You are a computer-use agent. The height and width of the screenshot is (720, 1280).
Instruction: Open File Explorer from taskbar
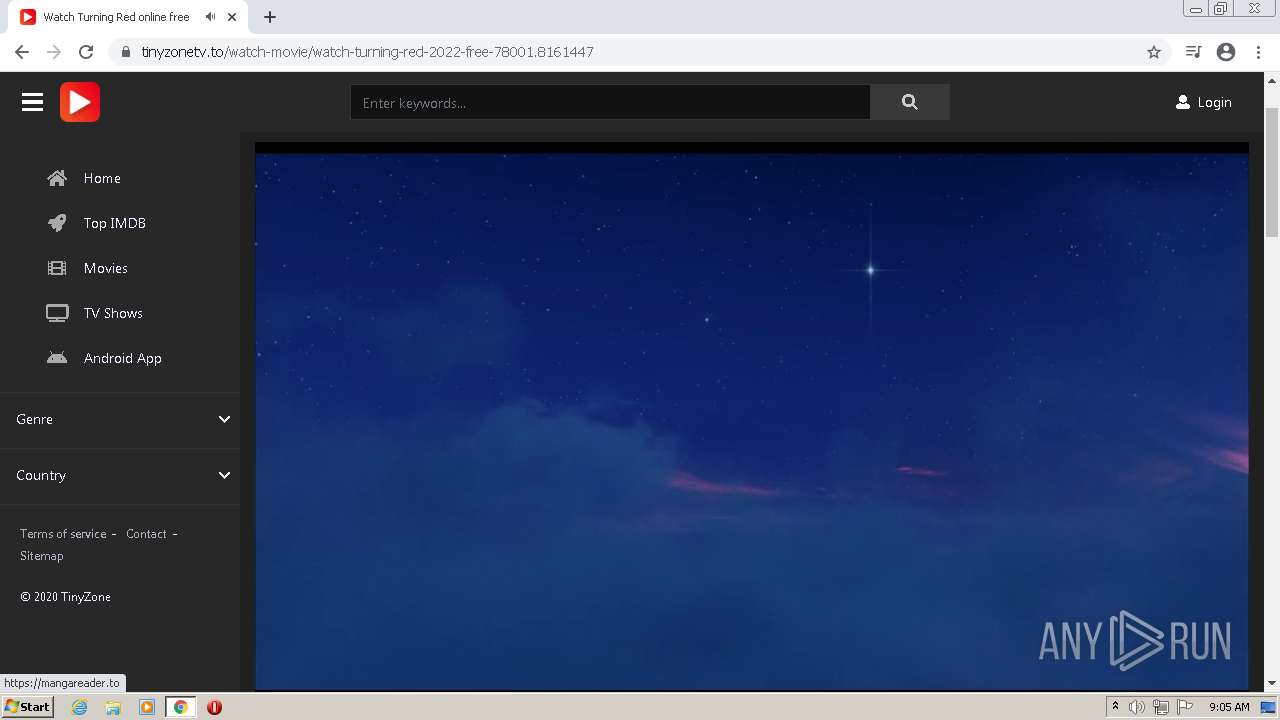tap(113, 707)
